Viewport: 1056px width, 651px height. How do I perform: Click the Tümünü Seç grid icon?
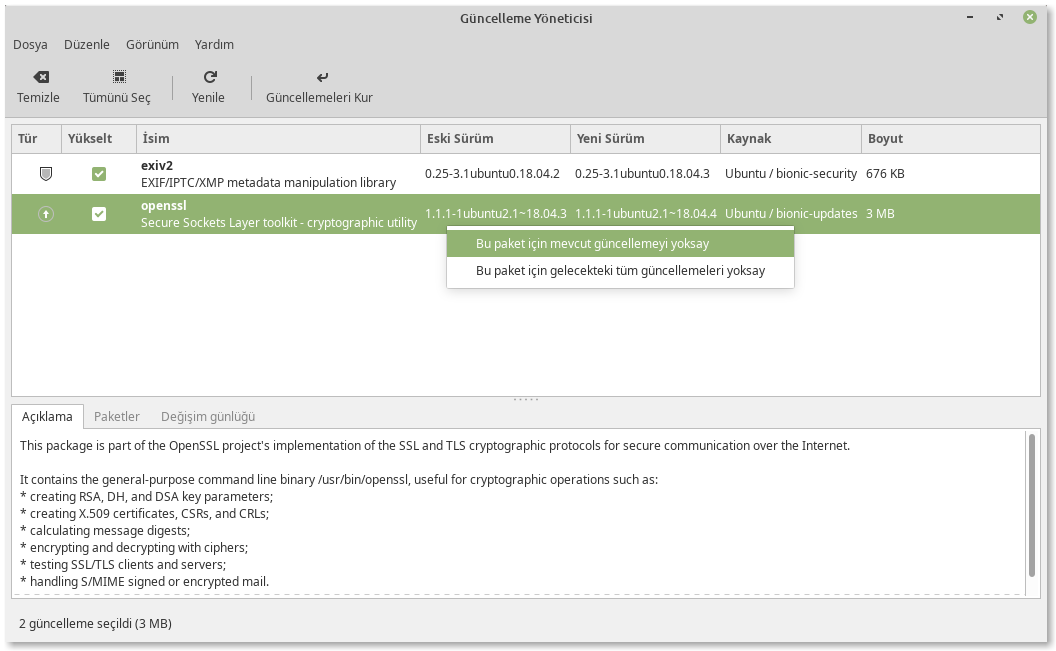click(119, 77)
